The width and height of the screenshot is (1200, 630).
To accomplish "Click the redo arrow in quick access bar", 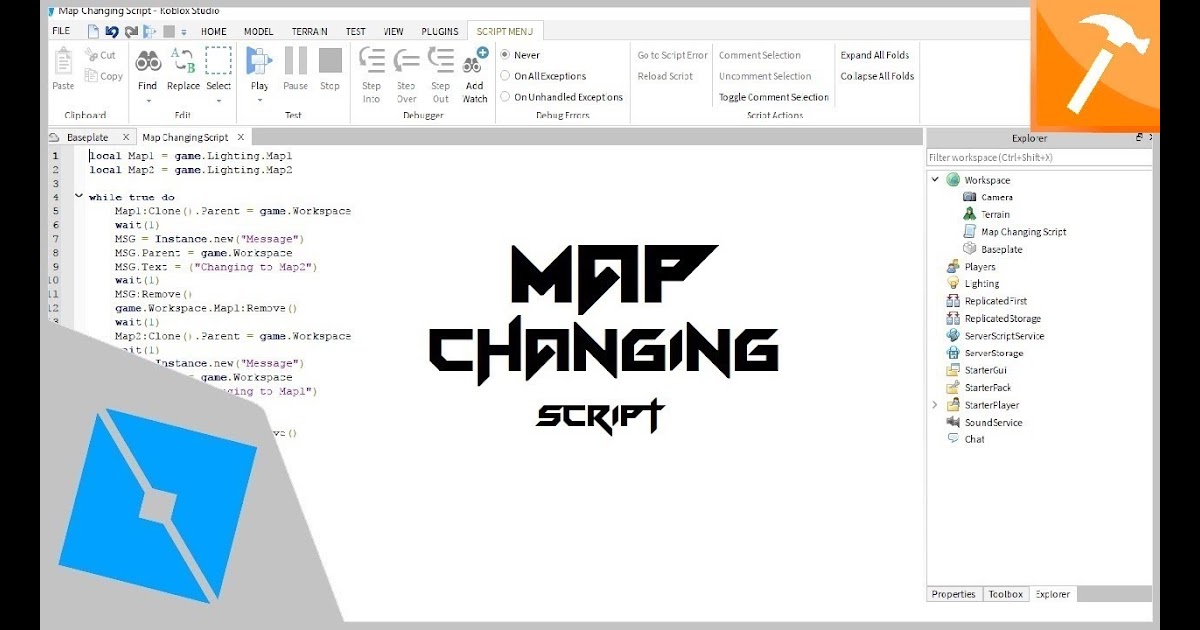I will pos(131,31).
